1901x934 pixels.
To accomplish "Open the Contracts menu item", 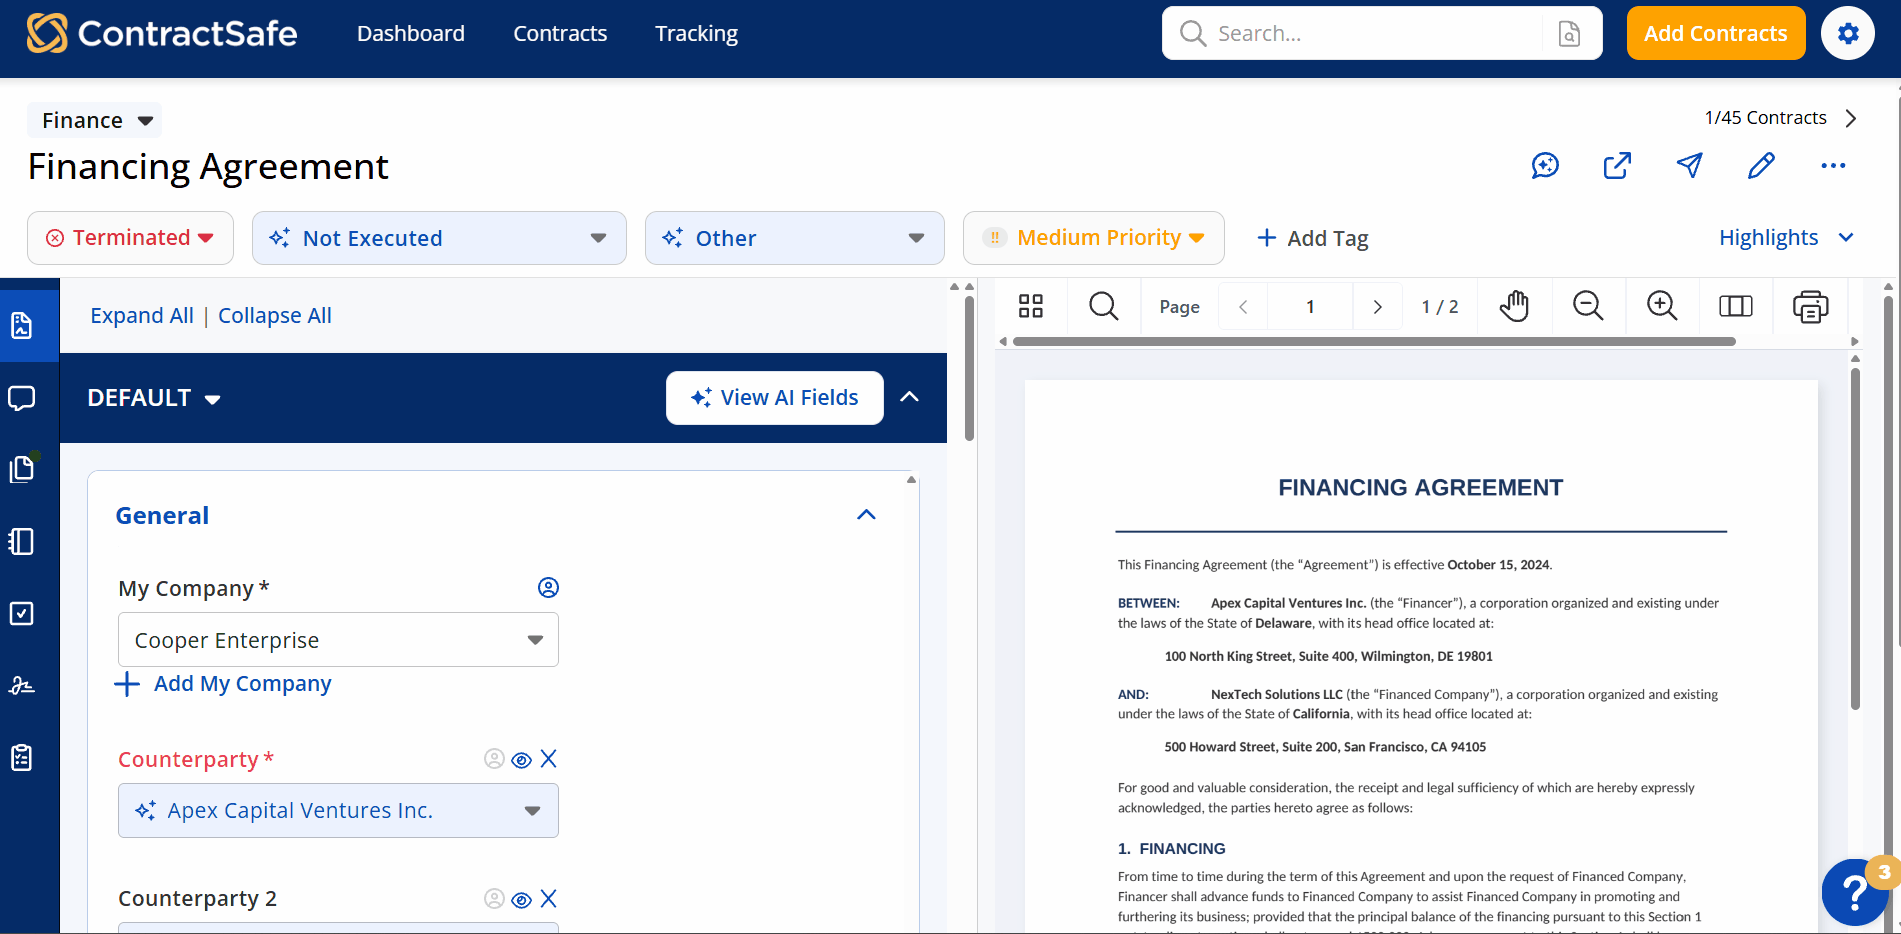I will [x=560, y=33].
